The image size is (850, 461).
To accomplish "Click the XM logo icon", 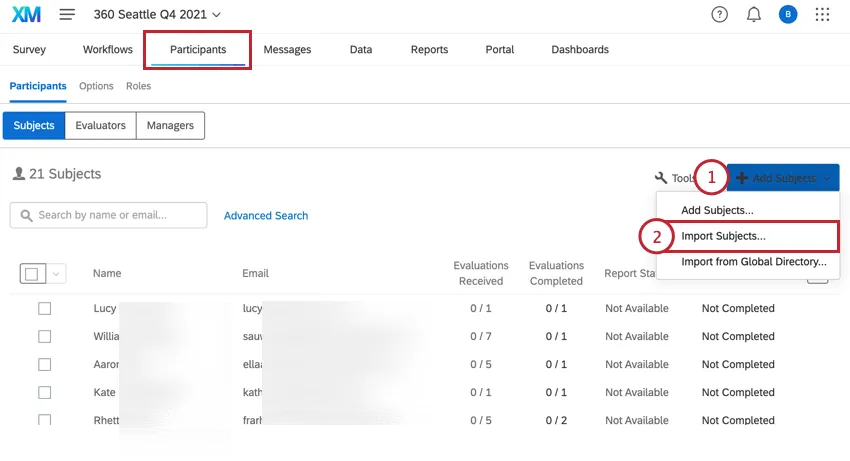I will tap(25, 14).
